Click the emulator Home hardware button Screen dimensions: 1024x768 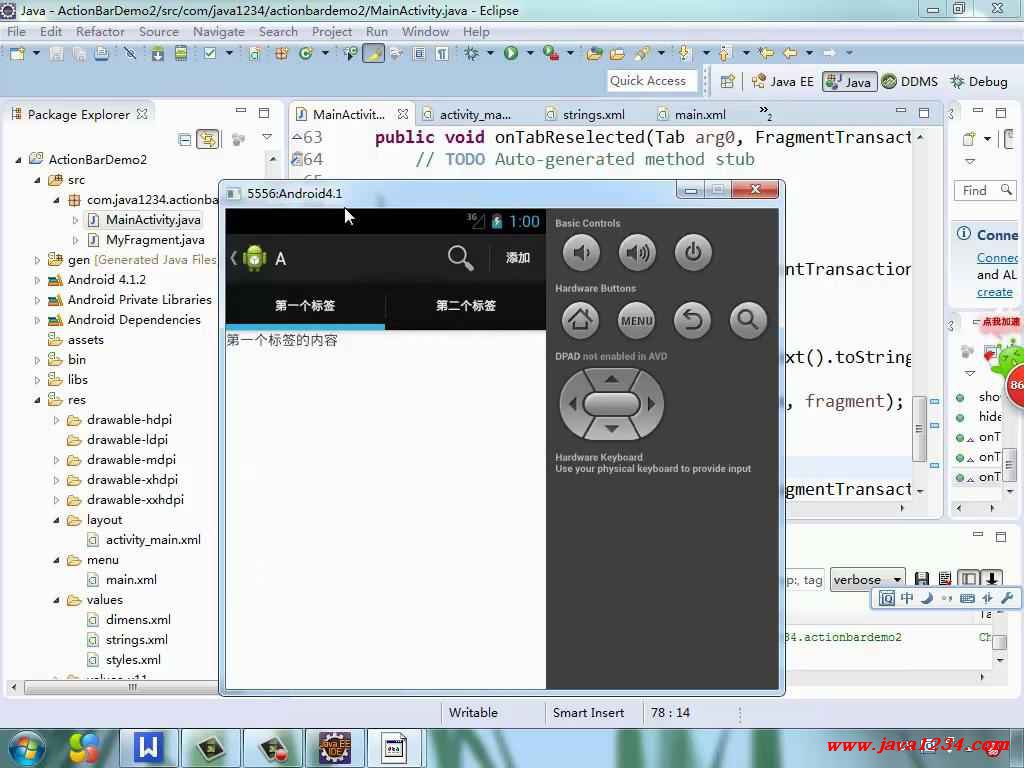point(581,320)
